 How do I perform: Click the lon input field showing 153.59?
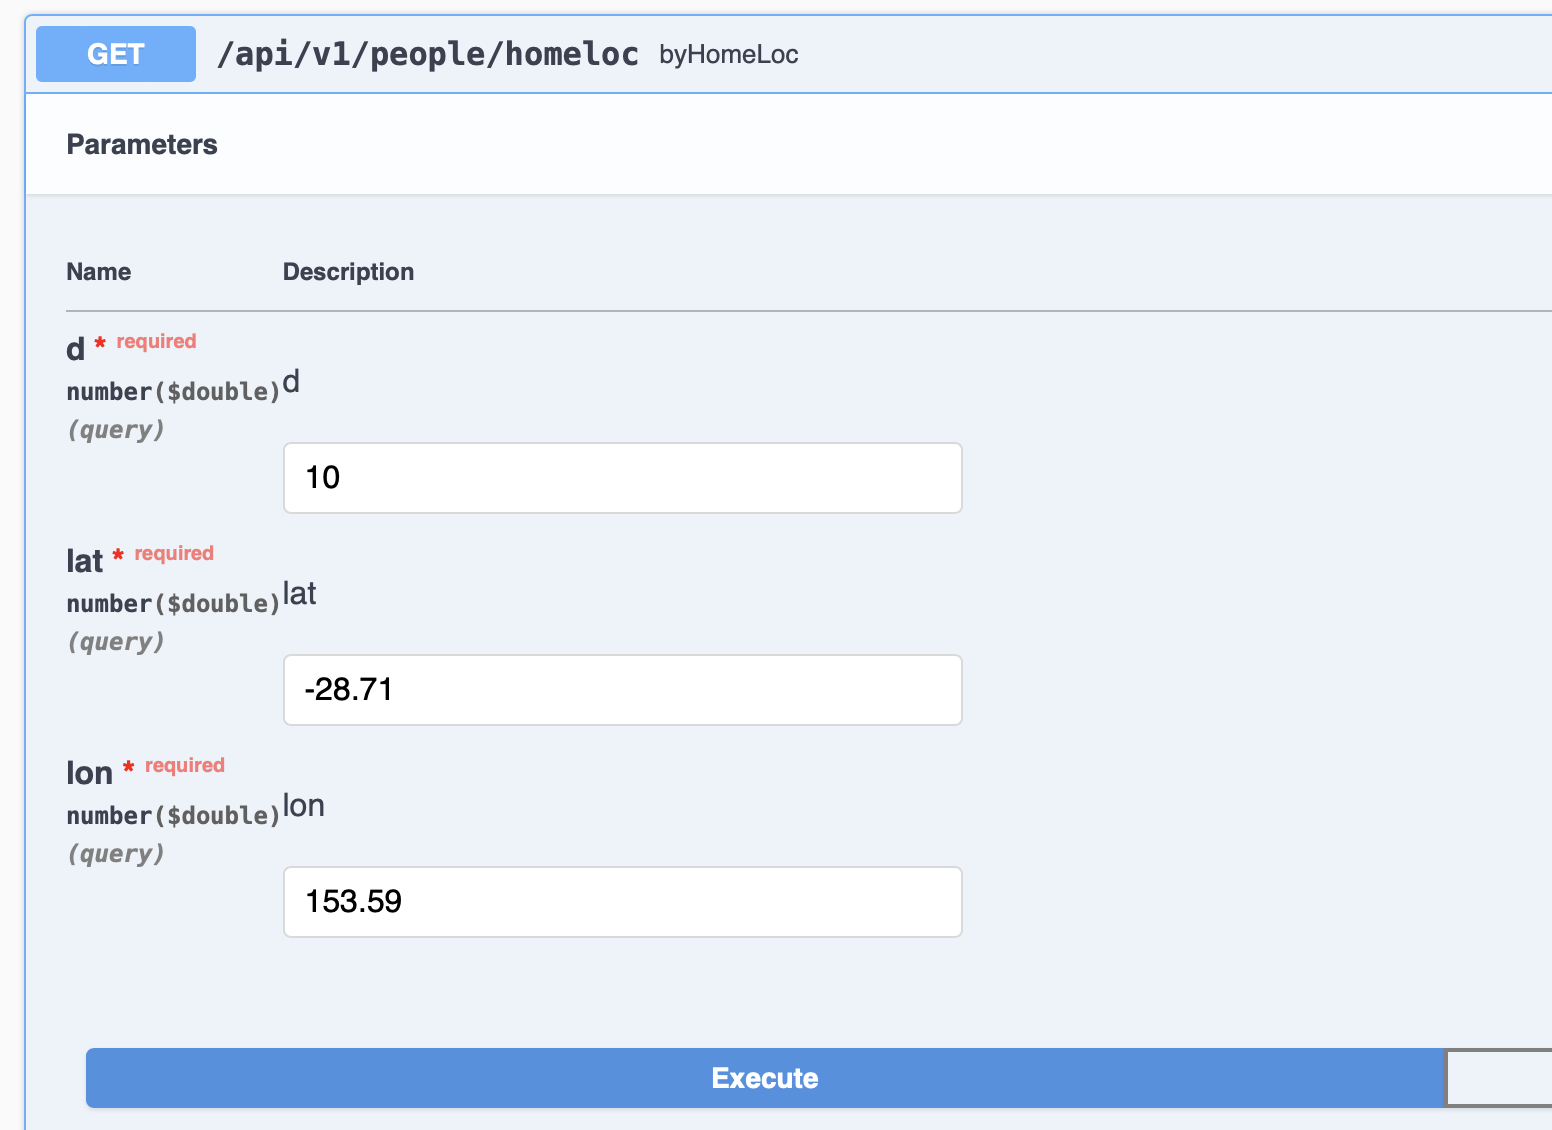pyautogui.click(x=622, y=902)
